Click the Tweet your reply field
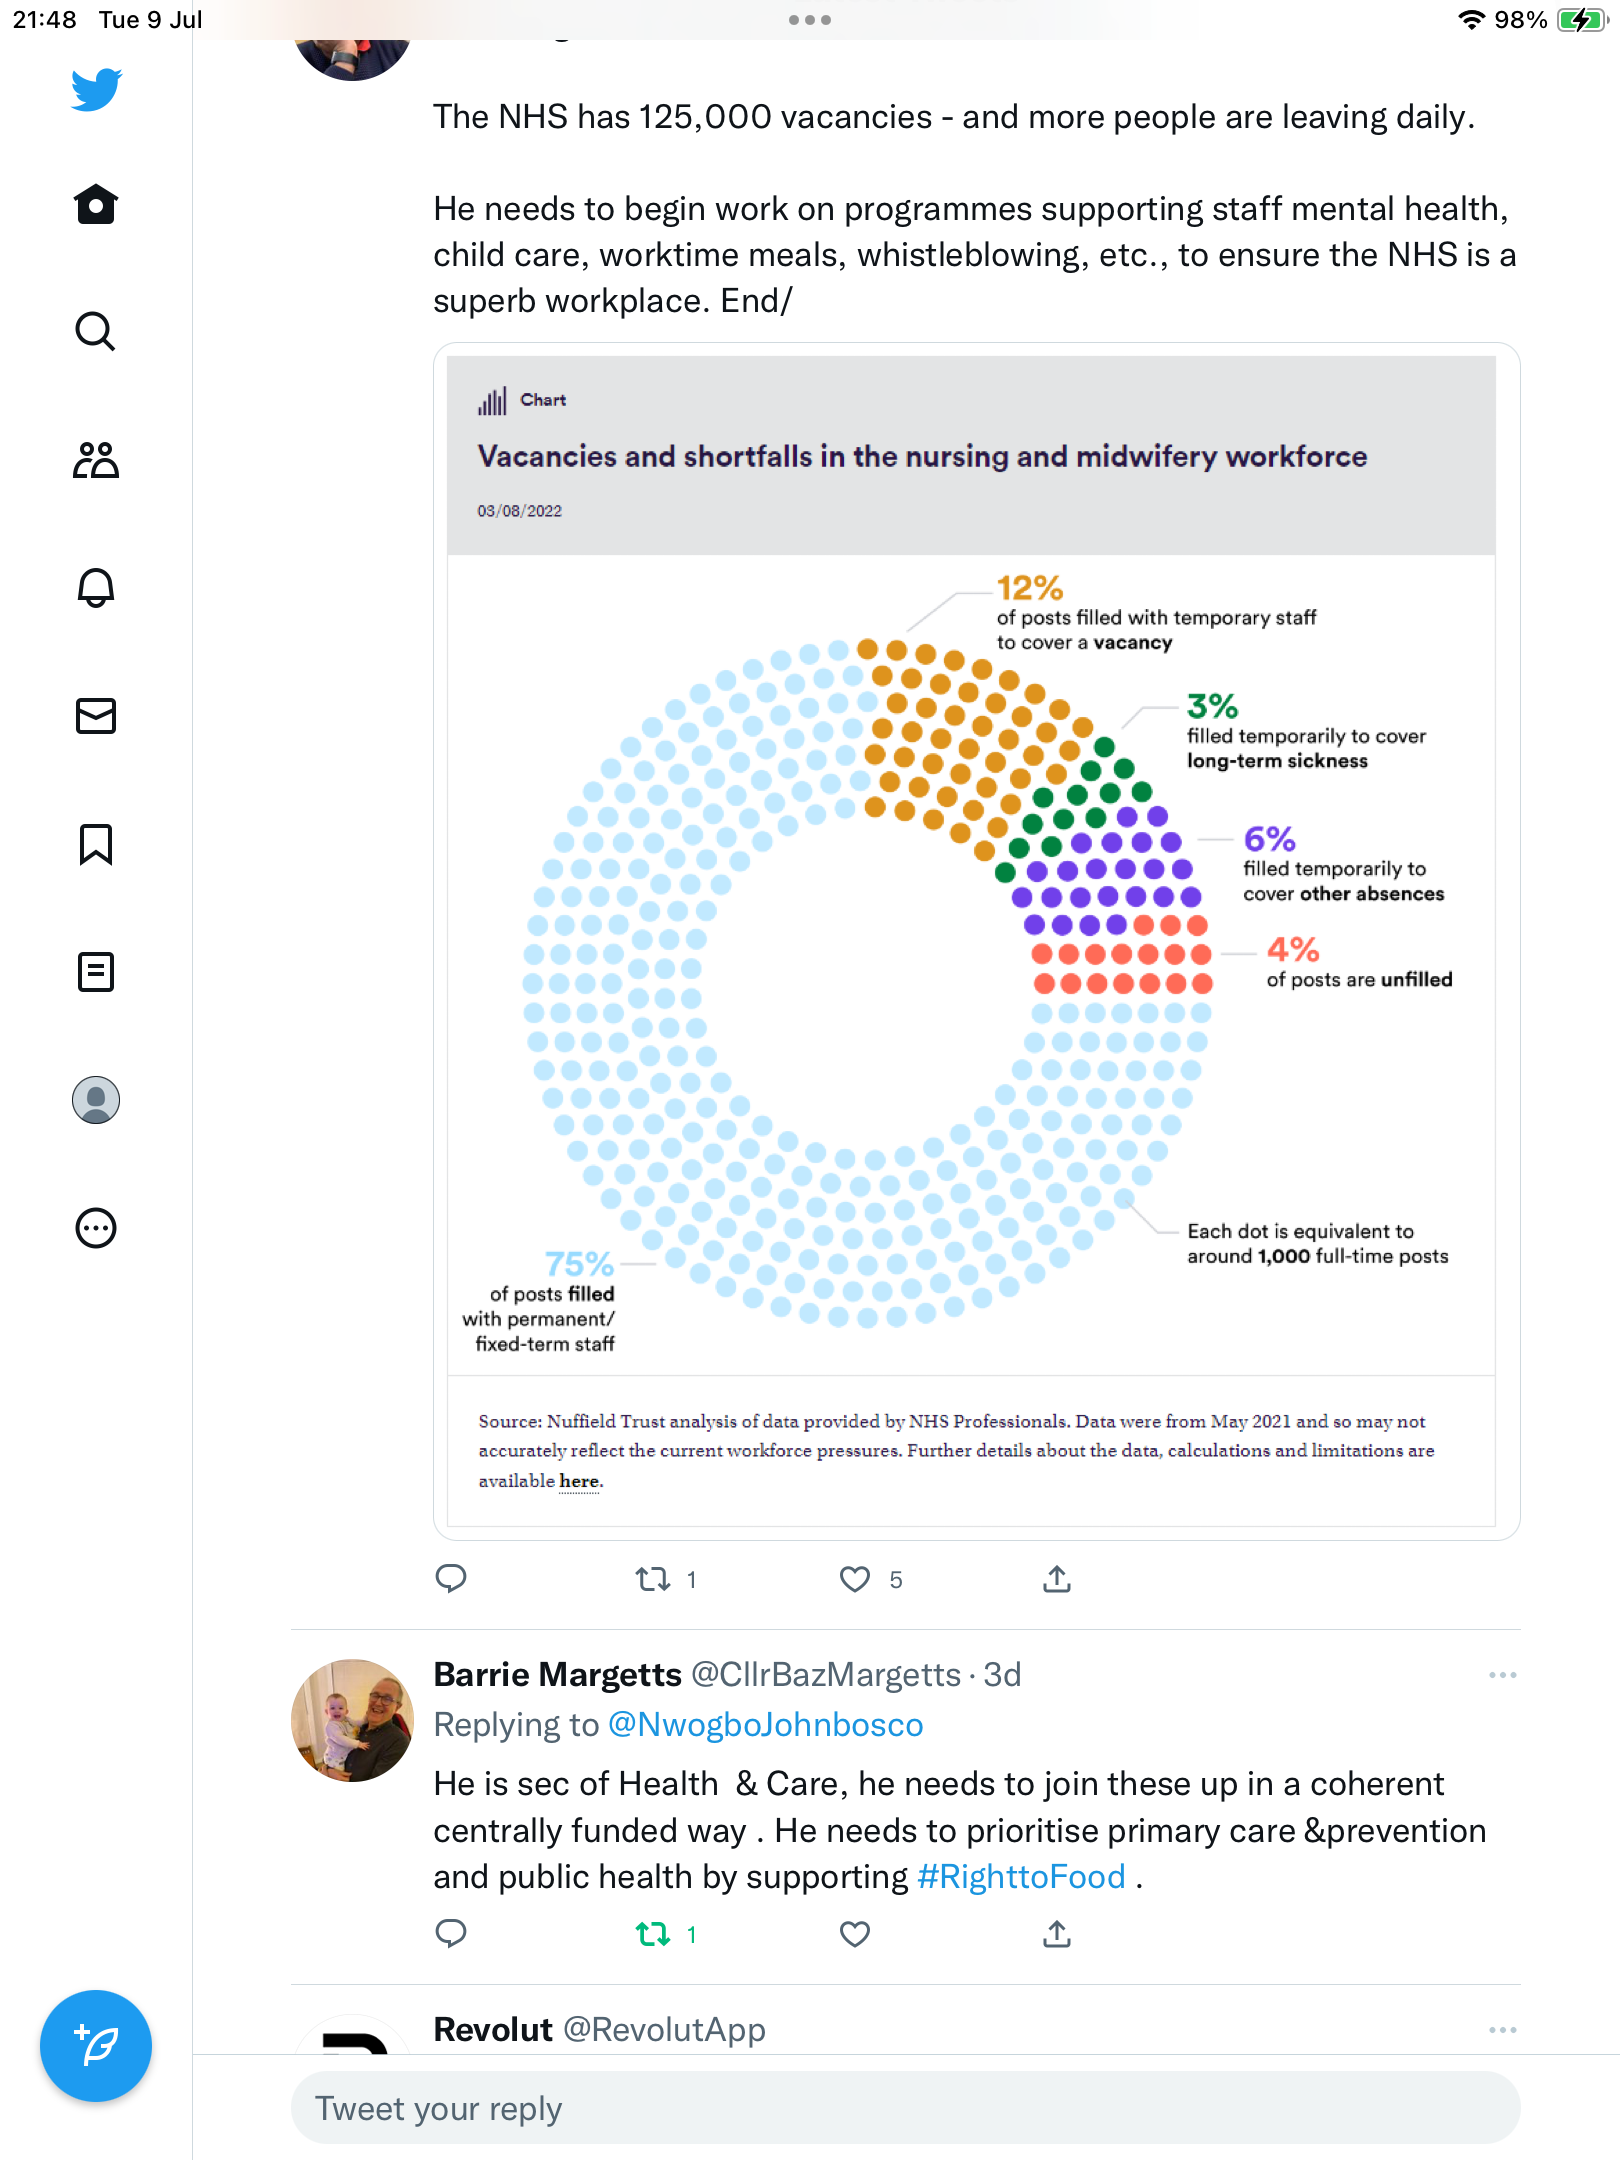The height and width of the screenshot is (2160, 1620). pyautogui.click(x=905, y=2108)
